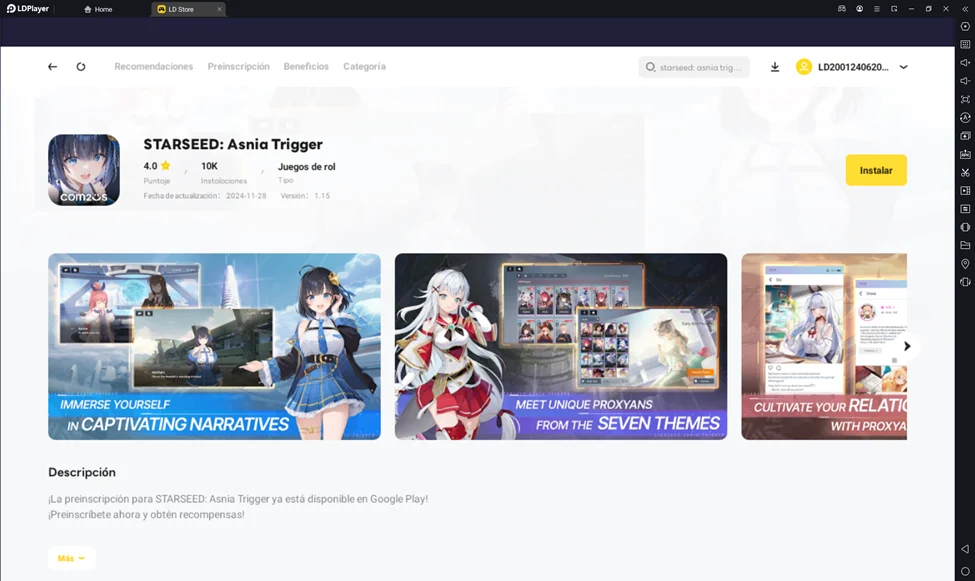Screen dimensions: 975x581
Task: Click the Juegos de rol type link
Action: (307, 167)
